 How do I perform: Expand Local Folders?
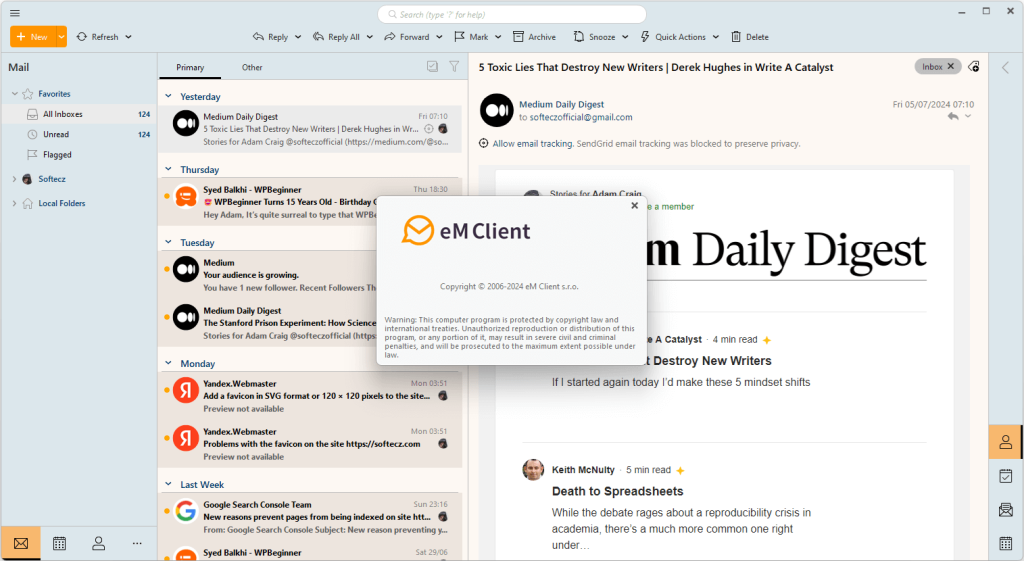(14, 203)
